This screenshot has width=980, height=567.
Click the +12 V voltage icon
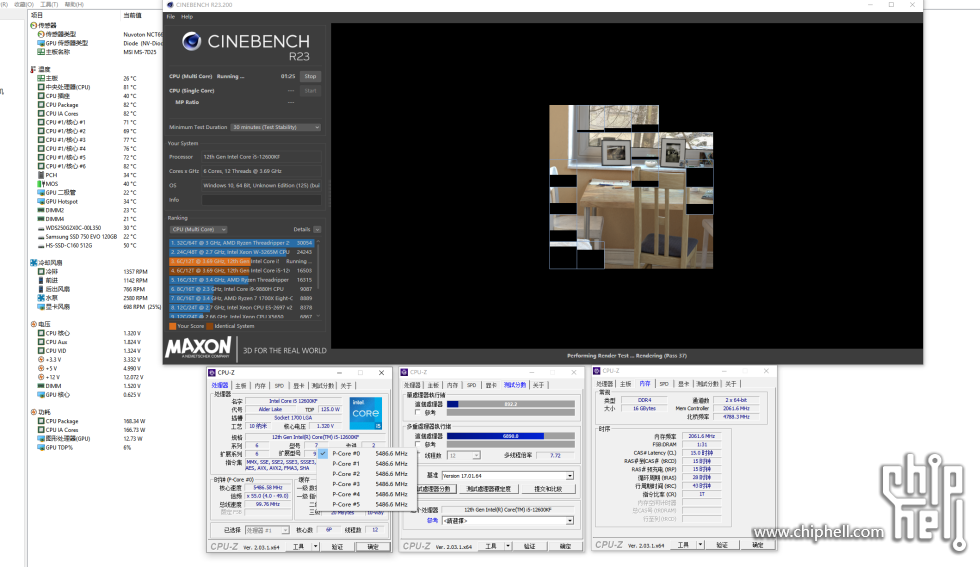(x=41, y=377)
